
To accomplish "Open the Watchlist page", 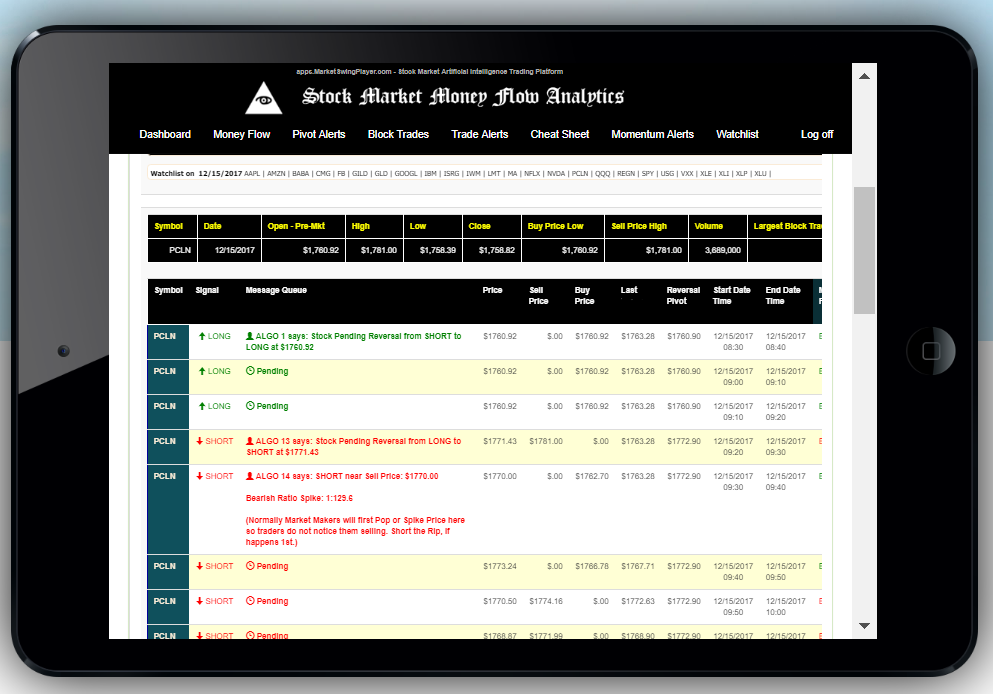I will tap(737, 134).
